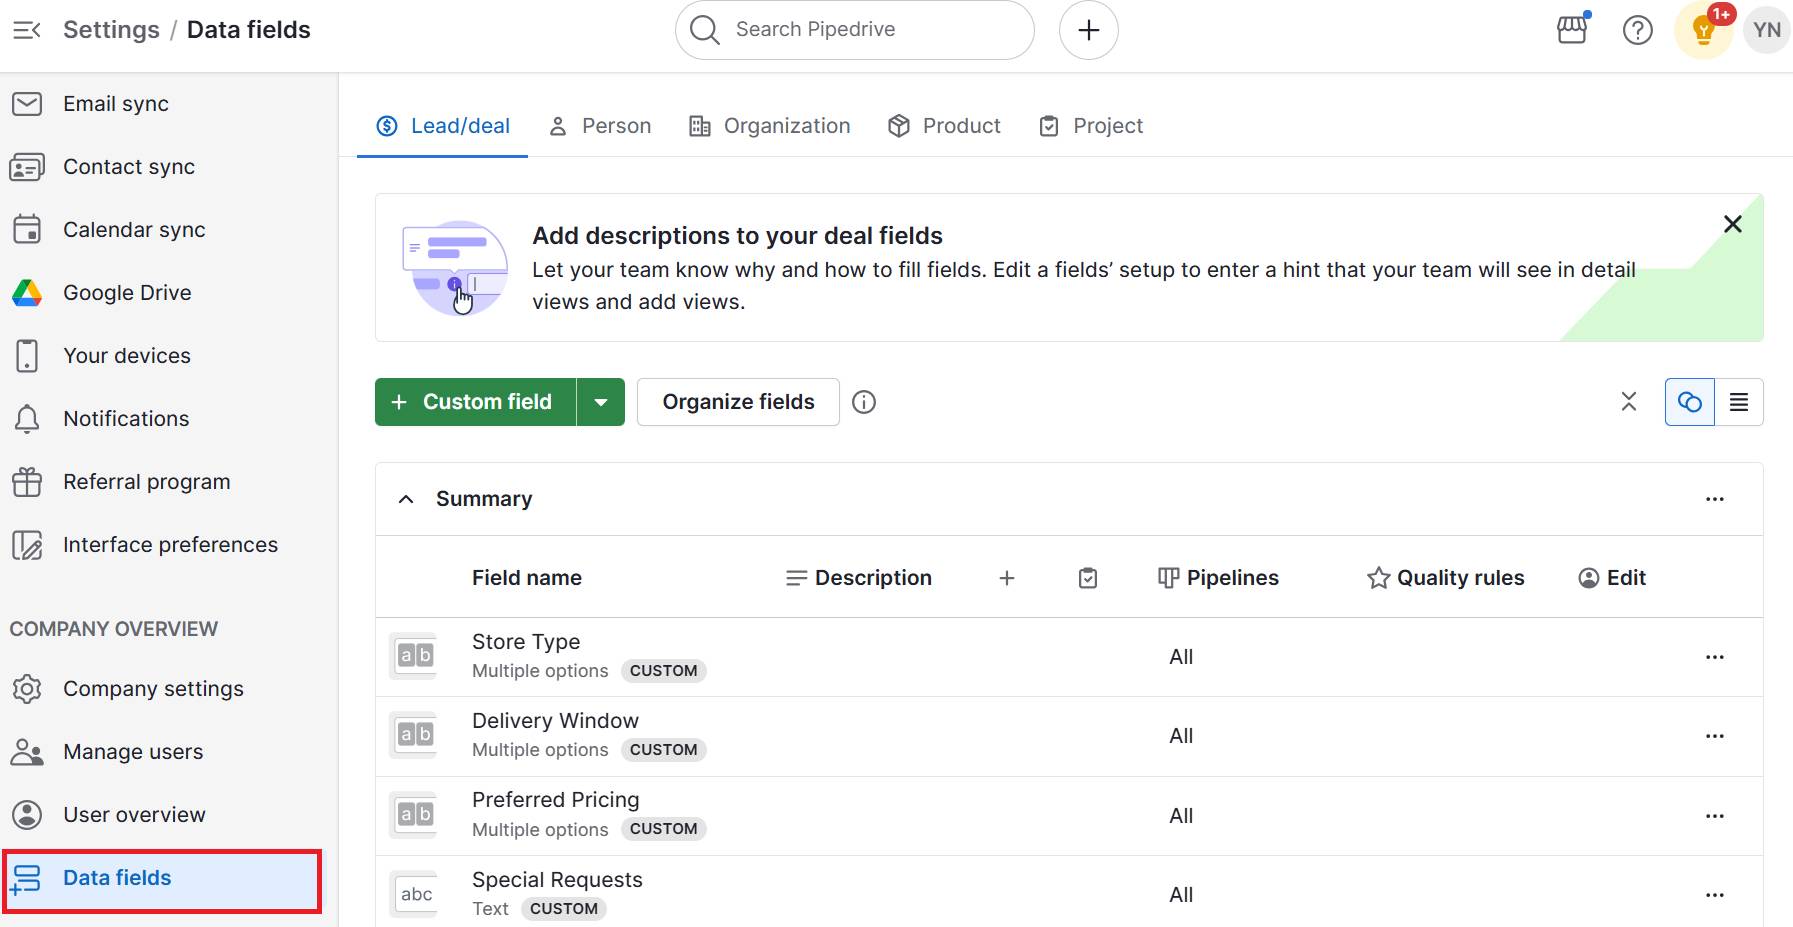Open the Marketplace icon in the top bar

pyautogui.click(x=1571, y=30)
